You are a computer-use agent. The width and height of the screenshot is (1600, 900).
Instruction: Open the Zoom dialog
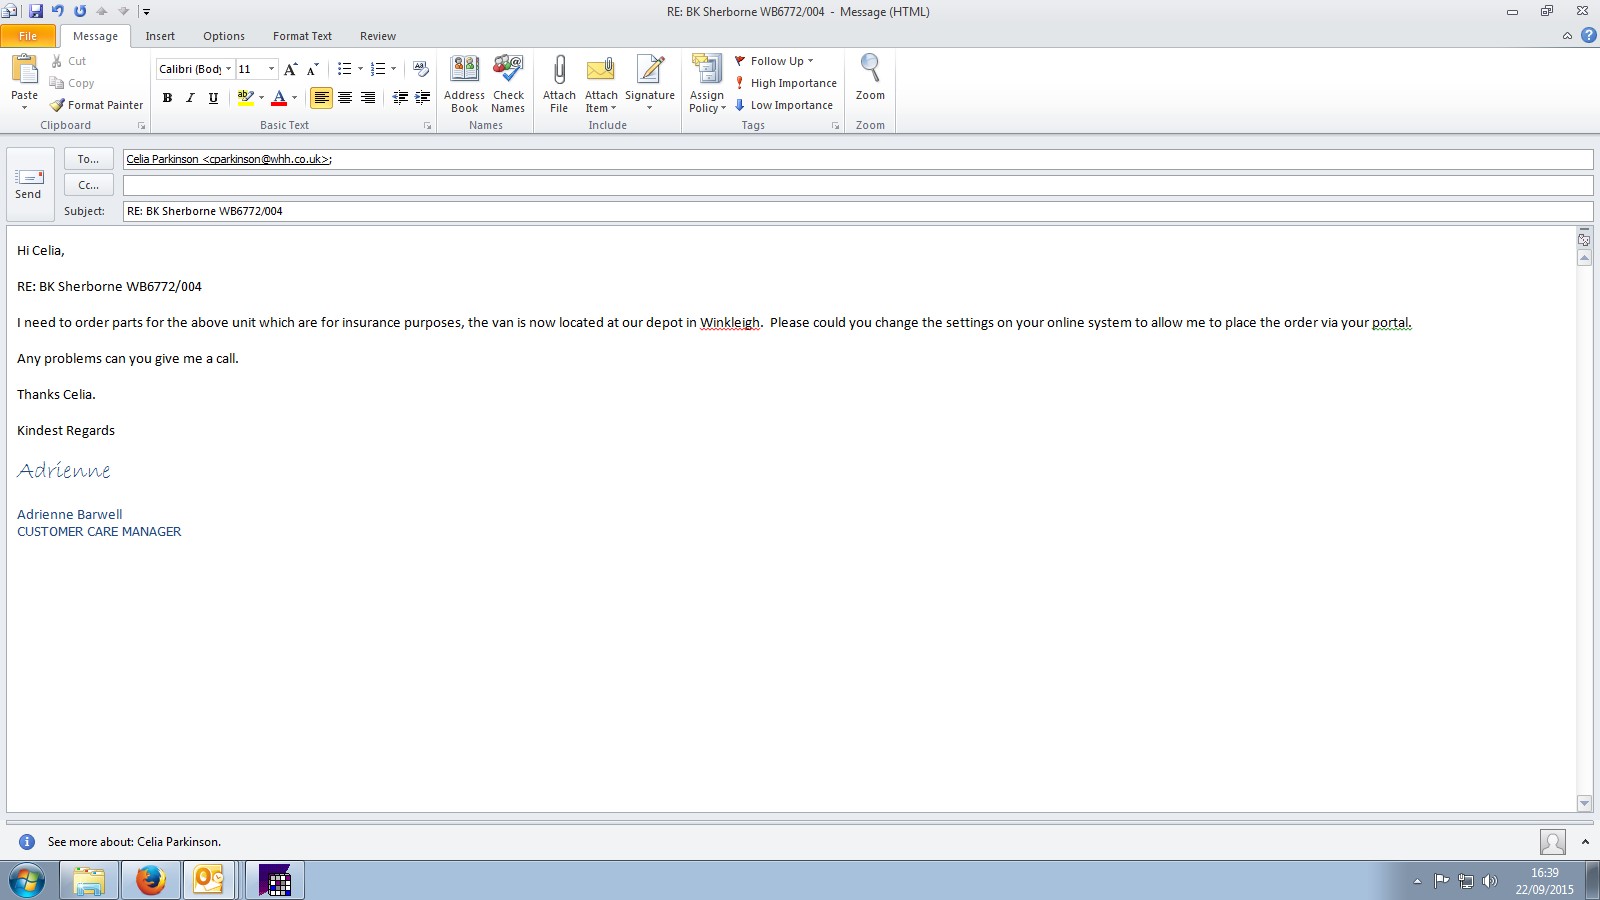coord(870,78)
